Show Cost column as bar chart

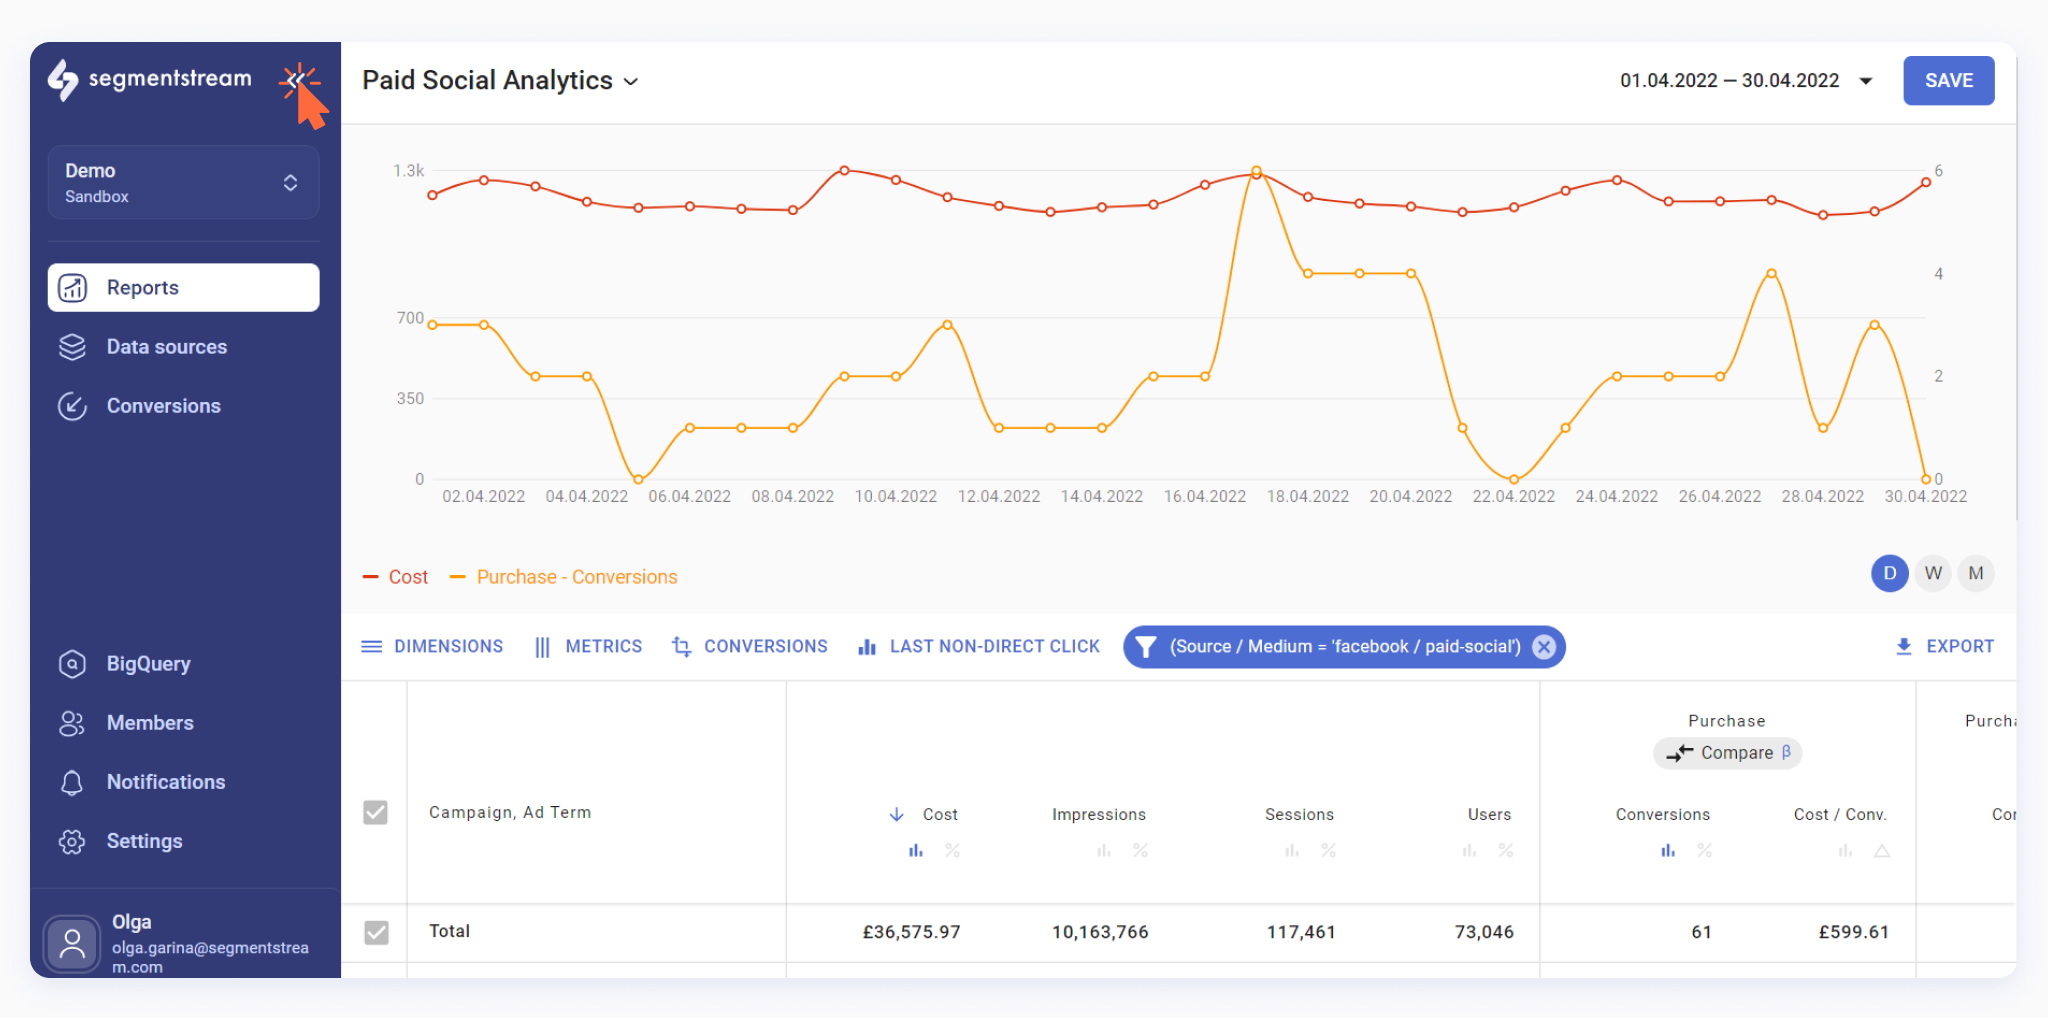[915, 851]
